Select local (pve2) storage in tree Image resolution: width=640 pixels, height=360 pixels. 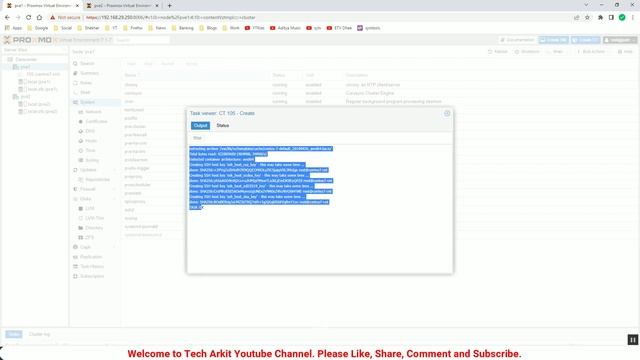click(38, 104)
